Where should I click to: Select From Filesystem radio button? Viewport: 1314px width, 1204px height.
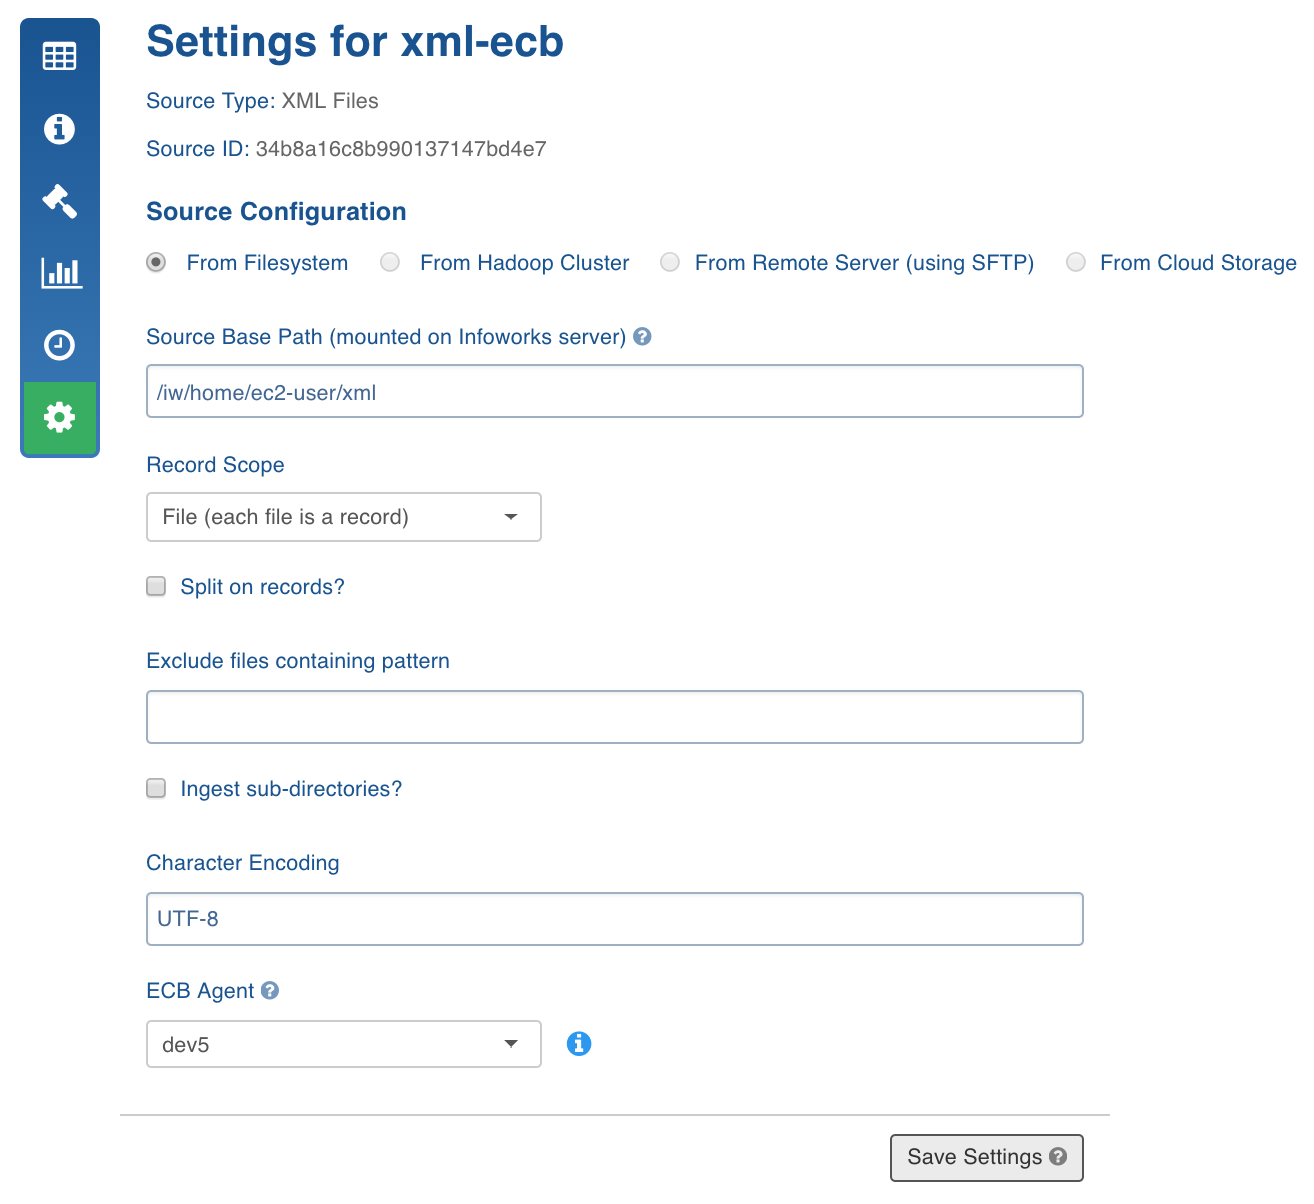pyautogui.click(x=156, y=262)
